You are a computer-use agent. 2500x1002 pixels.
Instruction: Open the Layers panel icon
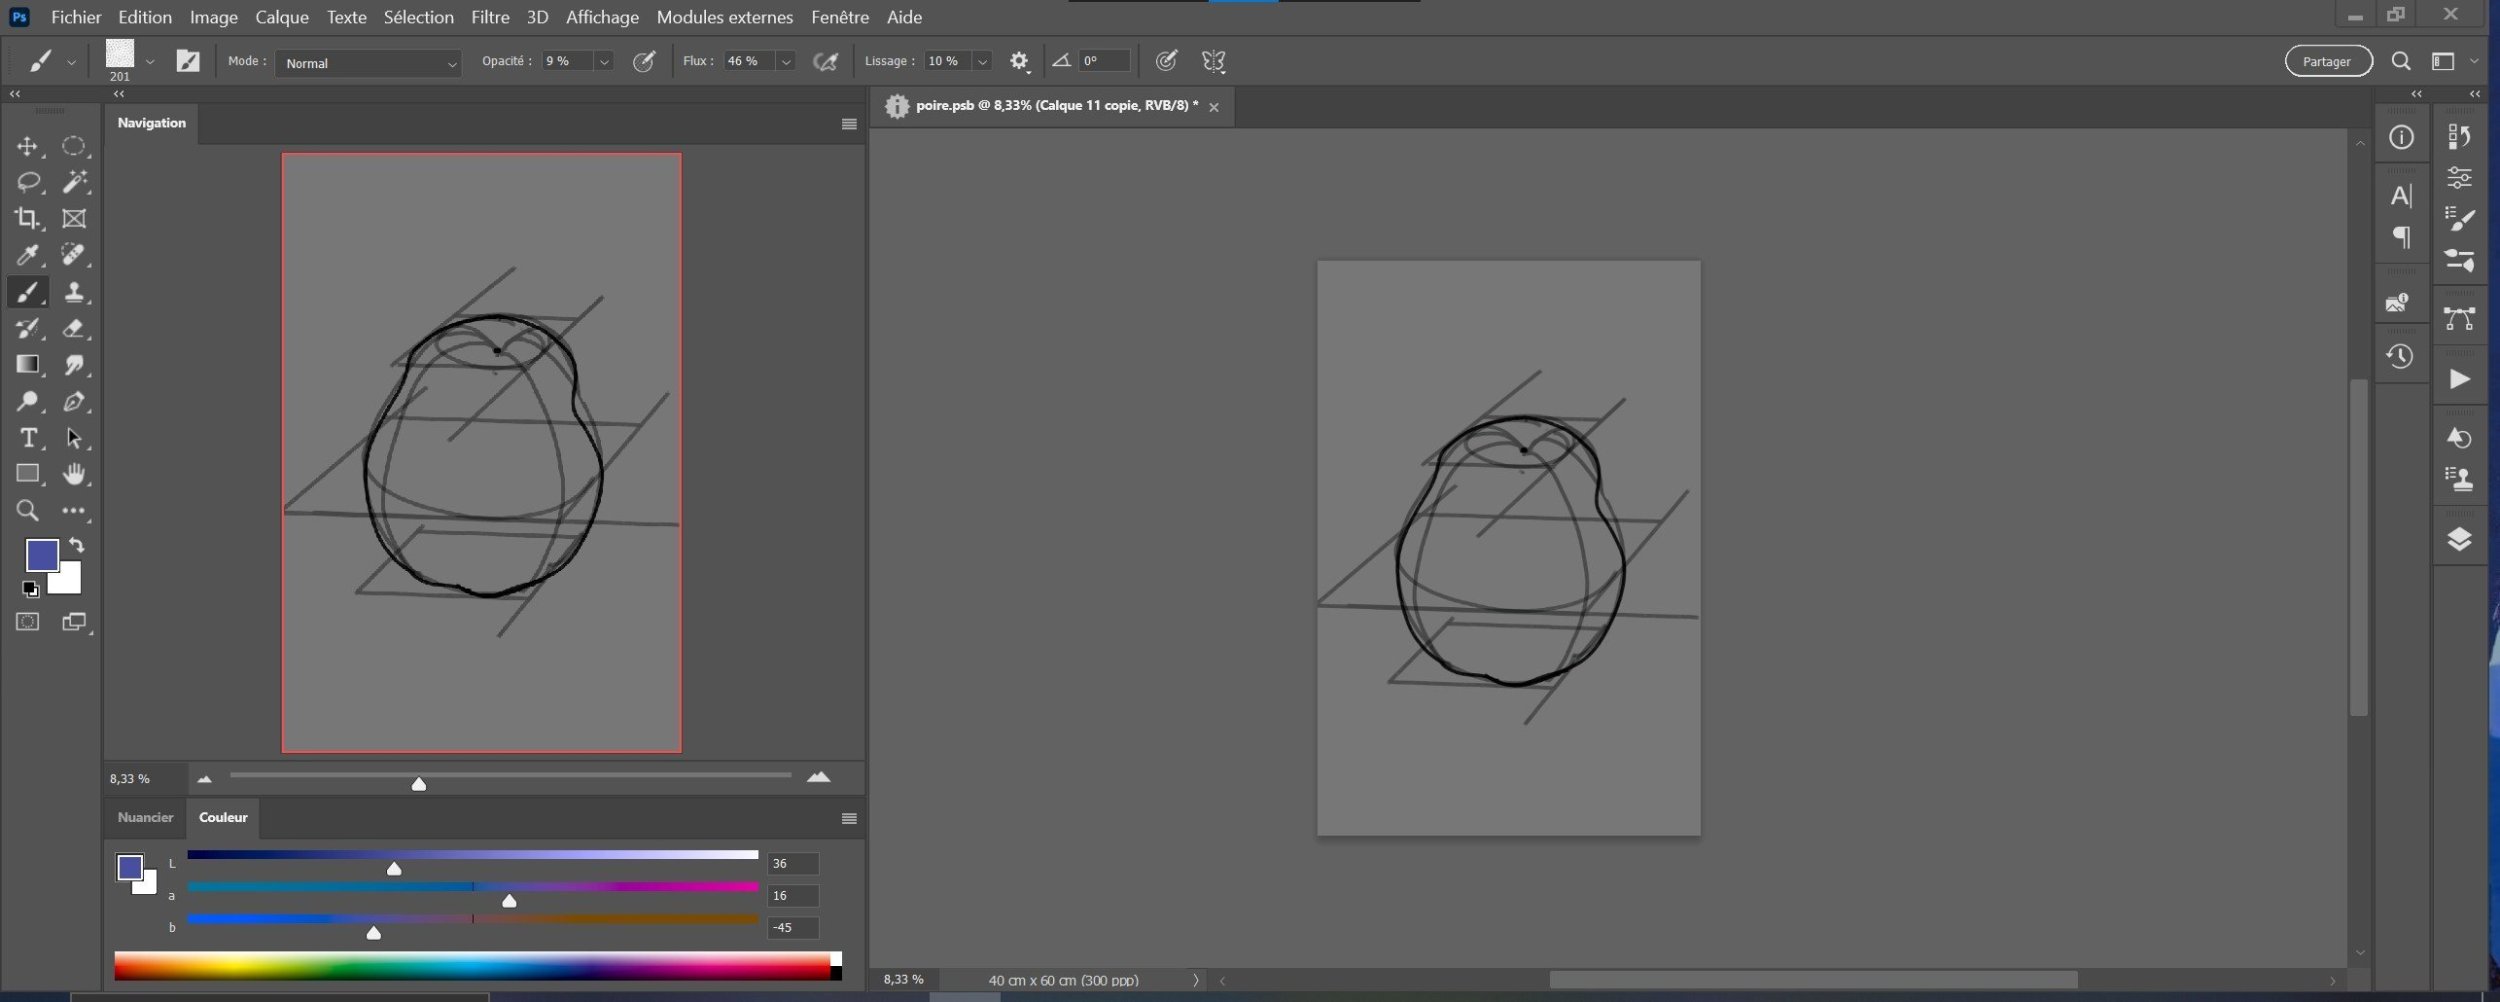[2459, 540]
